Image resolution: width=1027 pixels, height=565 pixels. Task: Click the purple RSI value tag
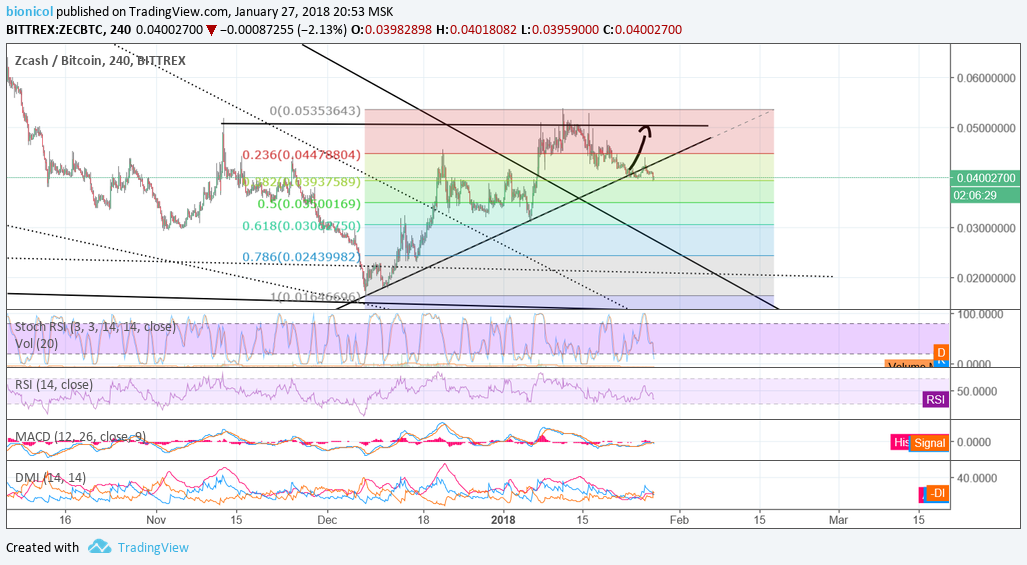pos(935,399)
